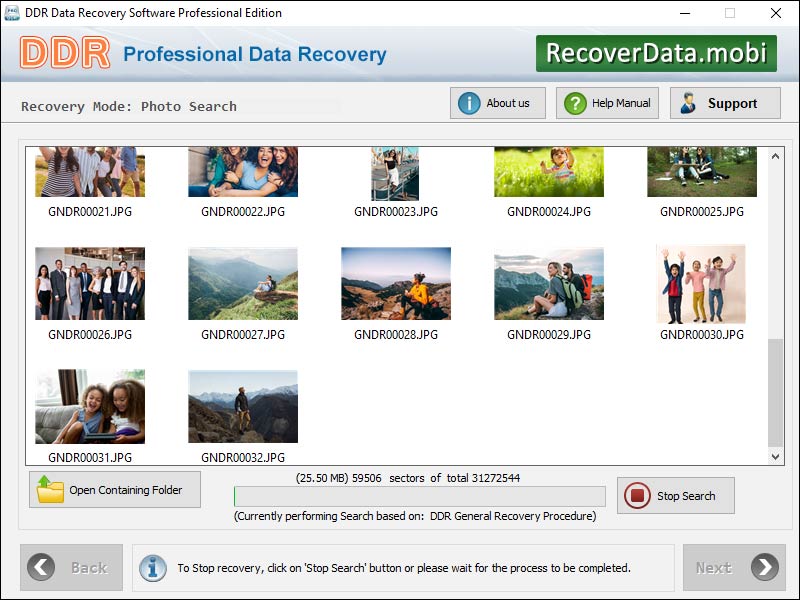Open the About us text label
Screen dimensions: 800x600
click(x=508, y=103)
